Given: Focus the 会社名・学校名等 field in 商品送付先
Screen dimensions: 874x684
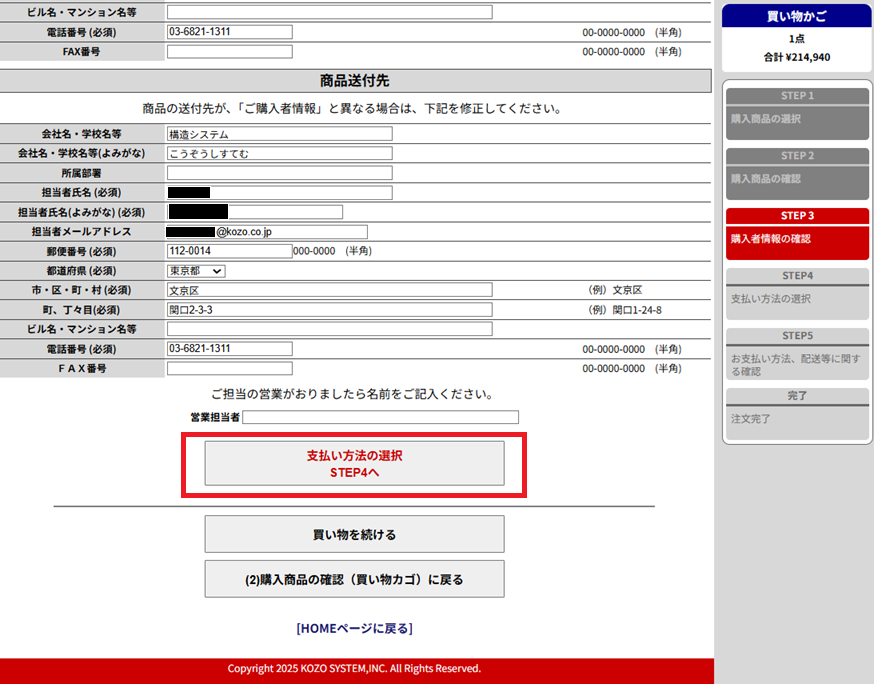Looking at the screenshot, I should point(279,134).
